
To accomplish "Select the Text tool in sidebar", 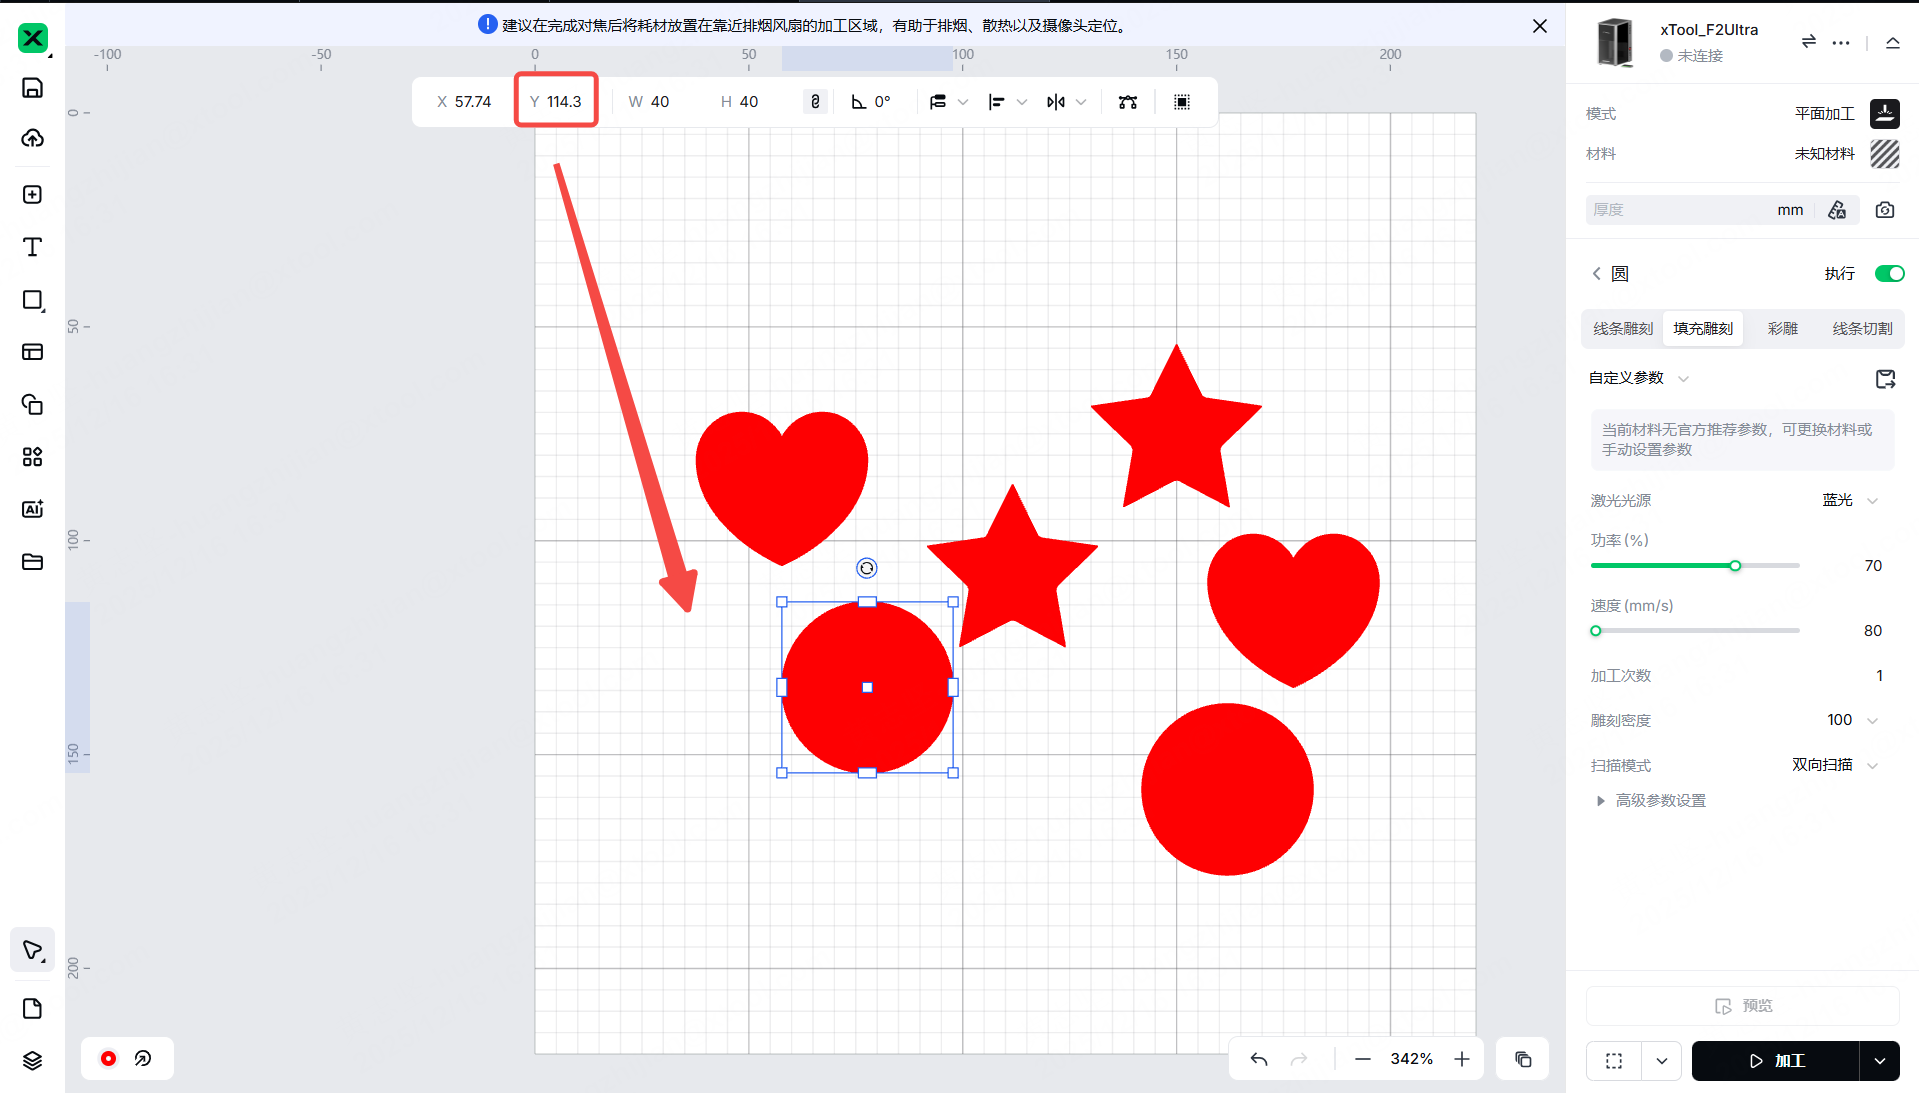I will (x=32, y=247).
